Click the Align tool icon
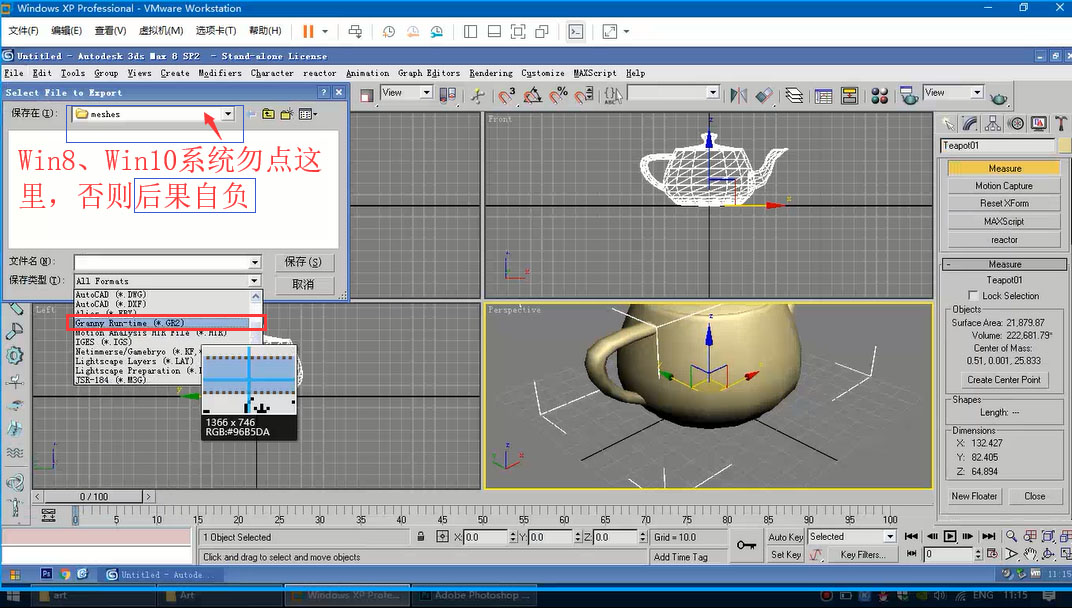The width and height of the screenshot is (1072, 608). coord(764,95)
